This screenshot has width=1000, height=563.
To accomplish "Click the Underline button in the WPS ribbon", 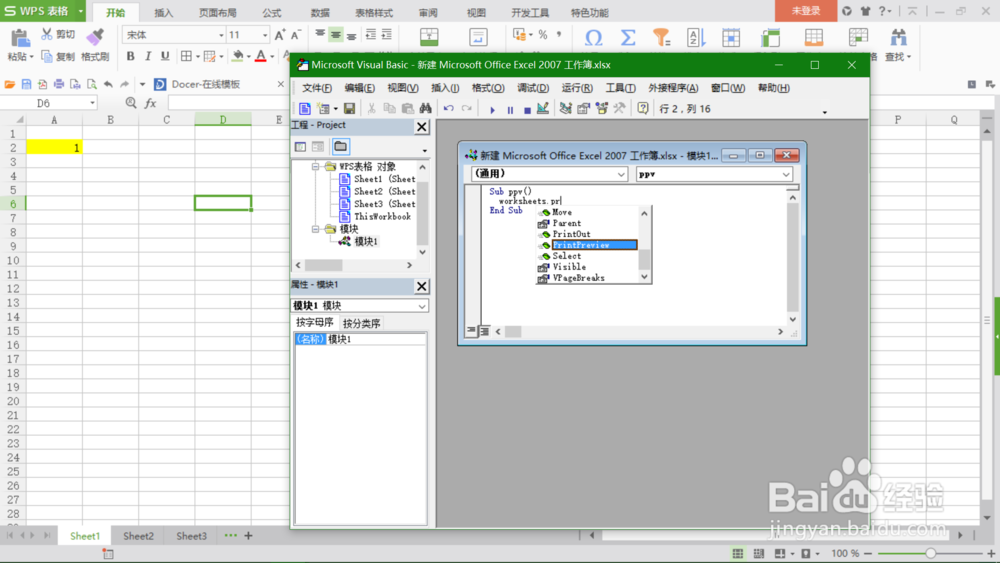I will (x=165, y=56).
